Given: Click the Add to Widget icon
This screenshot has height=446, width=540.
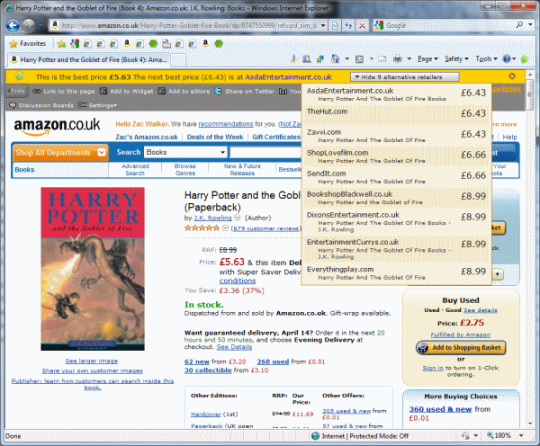Looking at the screenshot, I should (x=103, y=91).
